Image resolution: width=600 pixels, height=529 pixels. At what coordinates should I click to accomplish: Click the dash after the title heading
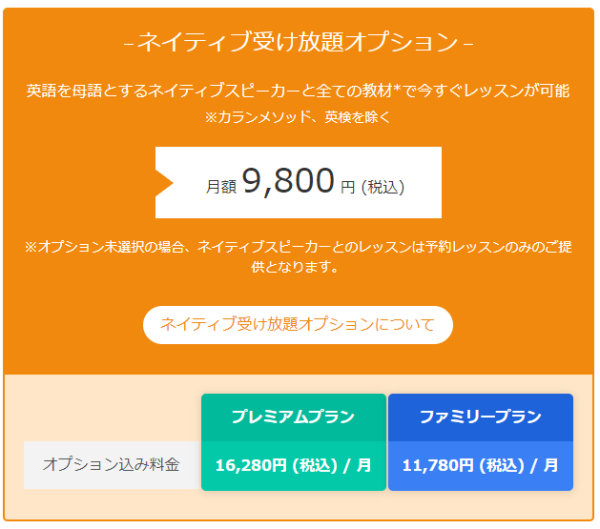click(468, 44)
